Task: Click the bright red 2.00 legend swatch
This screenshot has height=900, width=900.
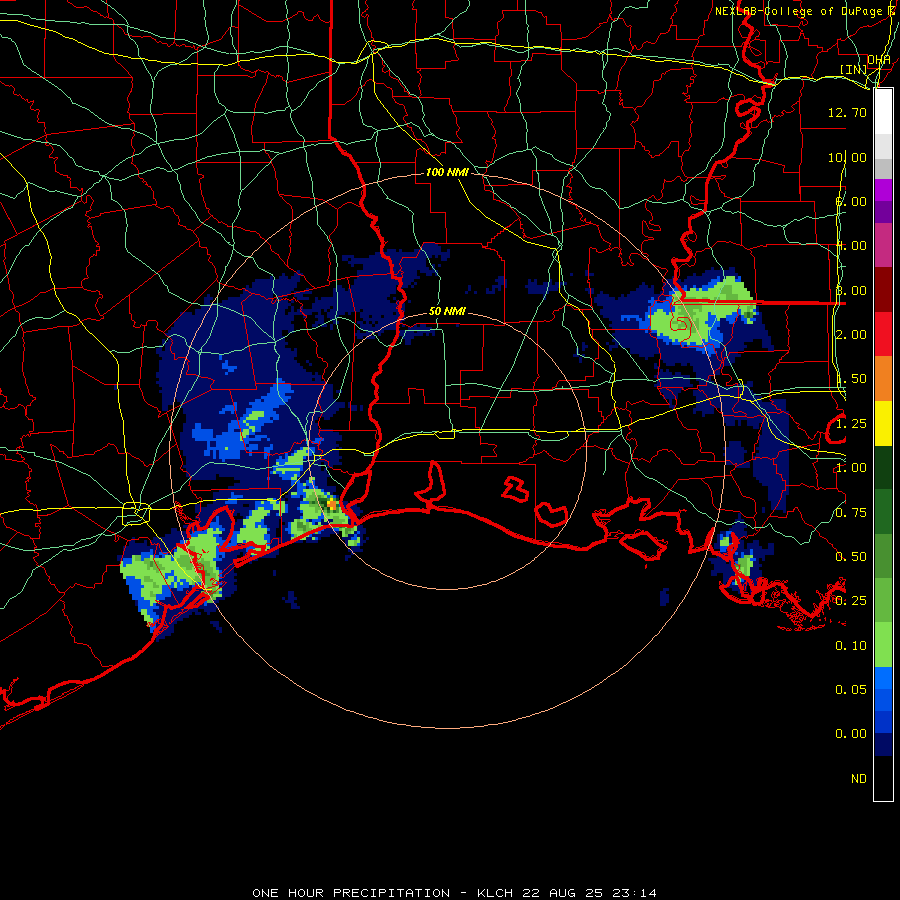Action: [883, 334]
